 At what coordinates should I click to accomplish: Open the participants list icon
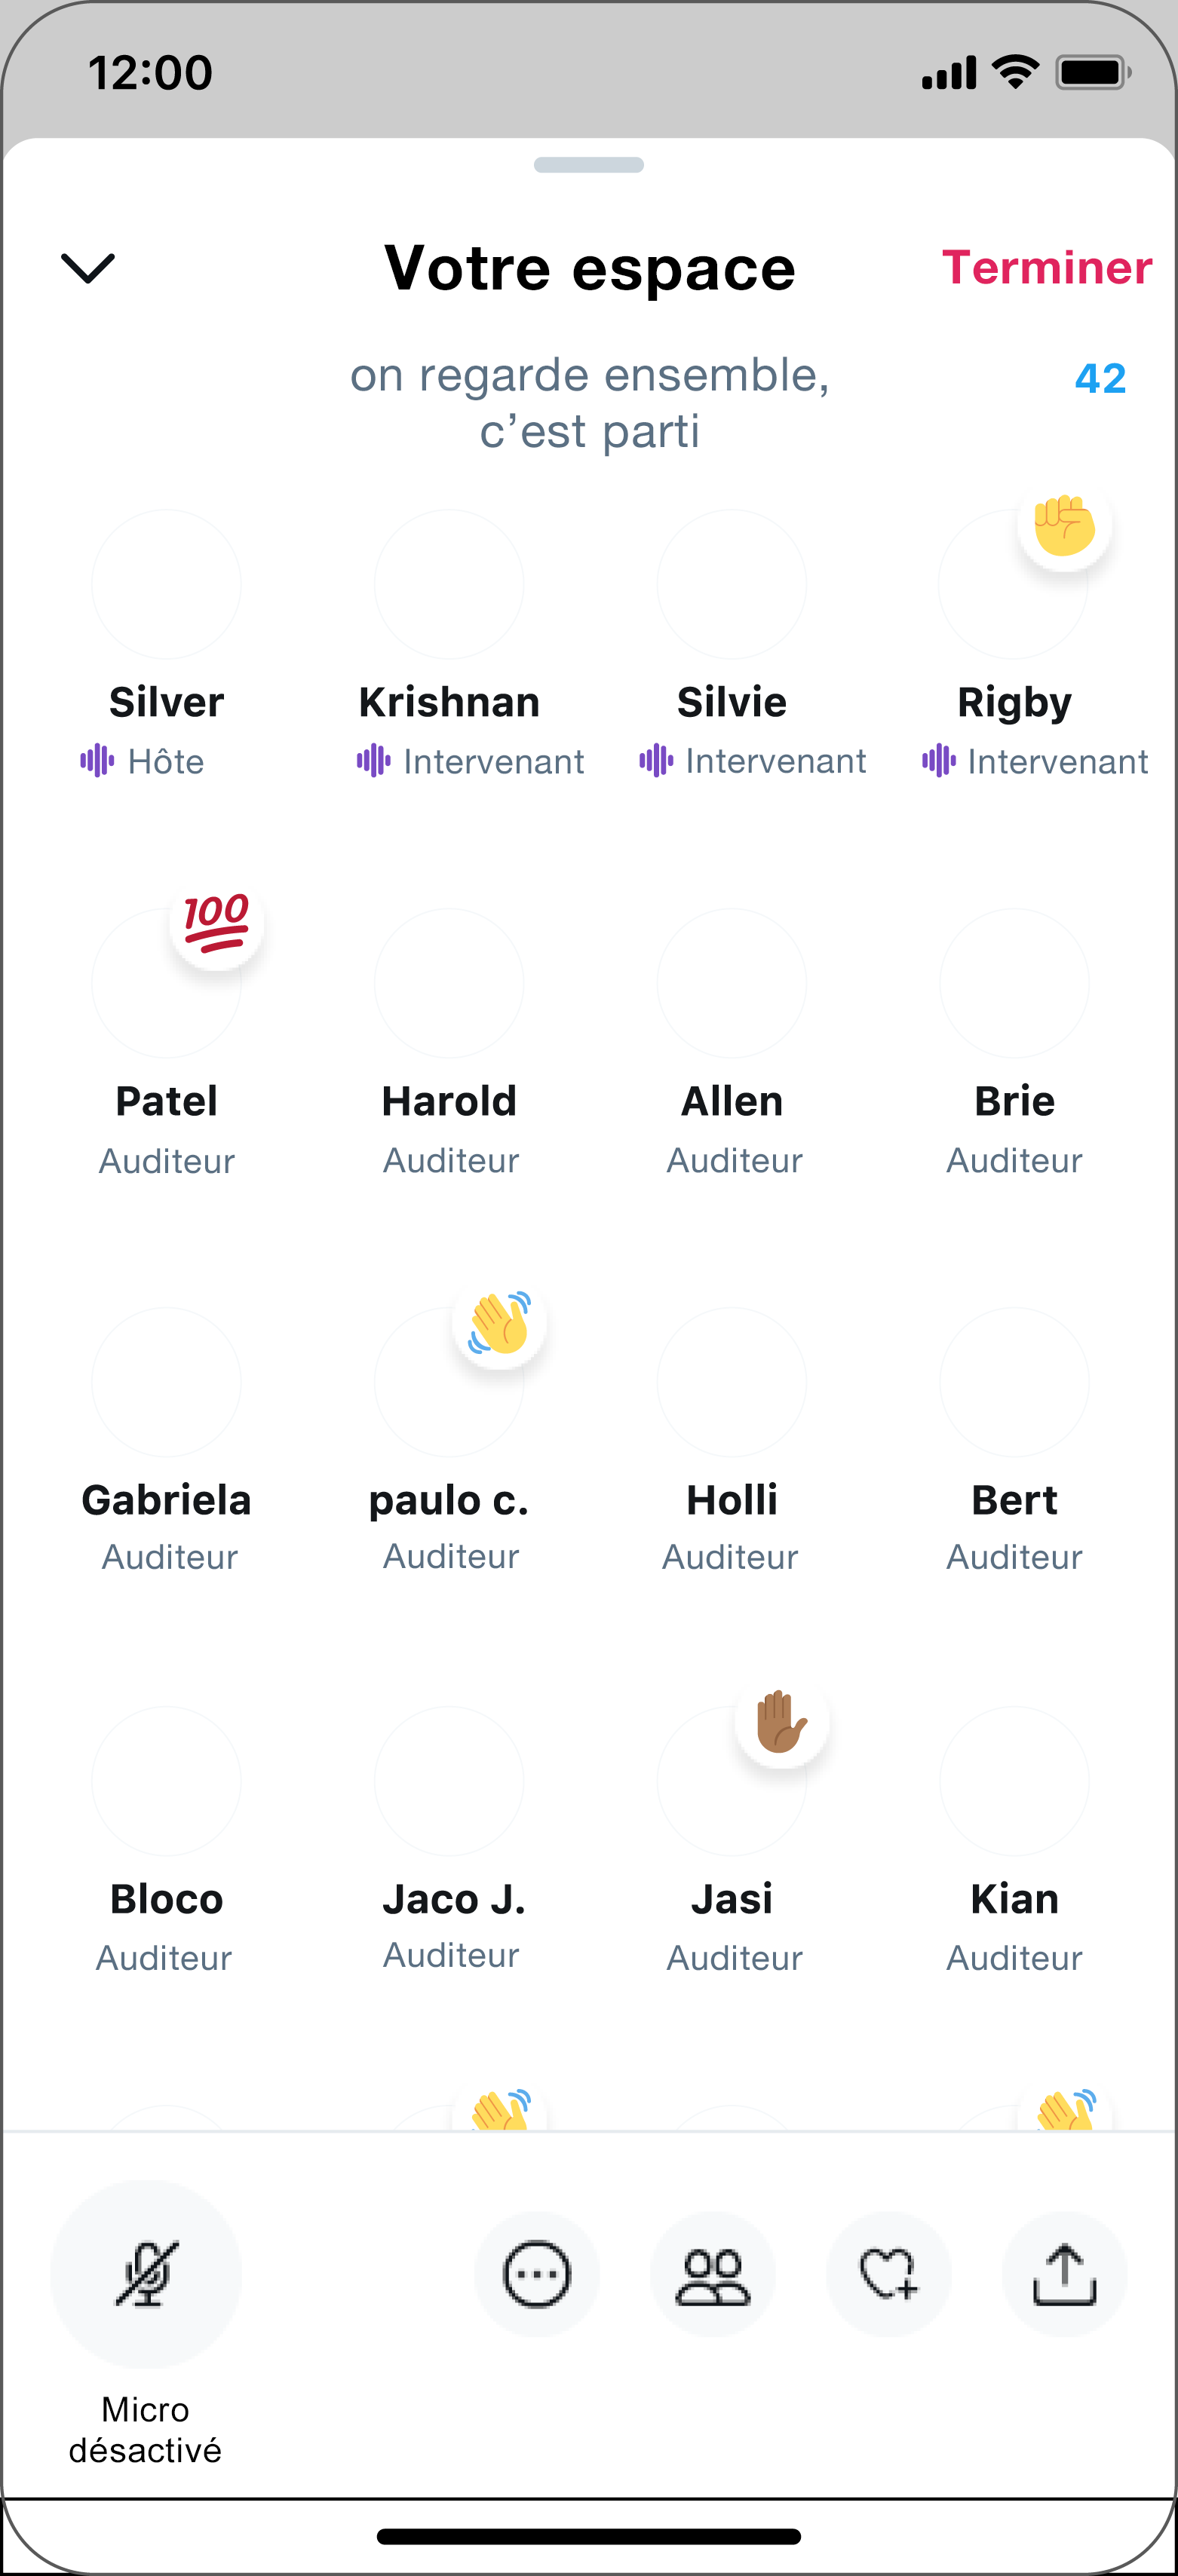point(713,2274)
